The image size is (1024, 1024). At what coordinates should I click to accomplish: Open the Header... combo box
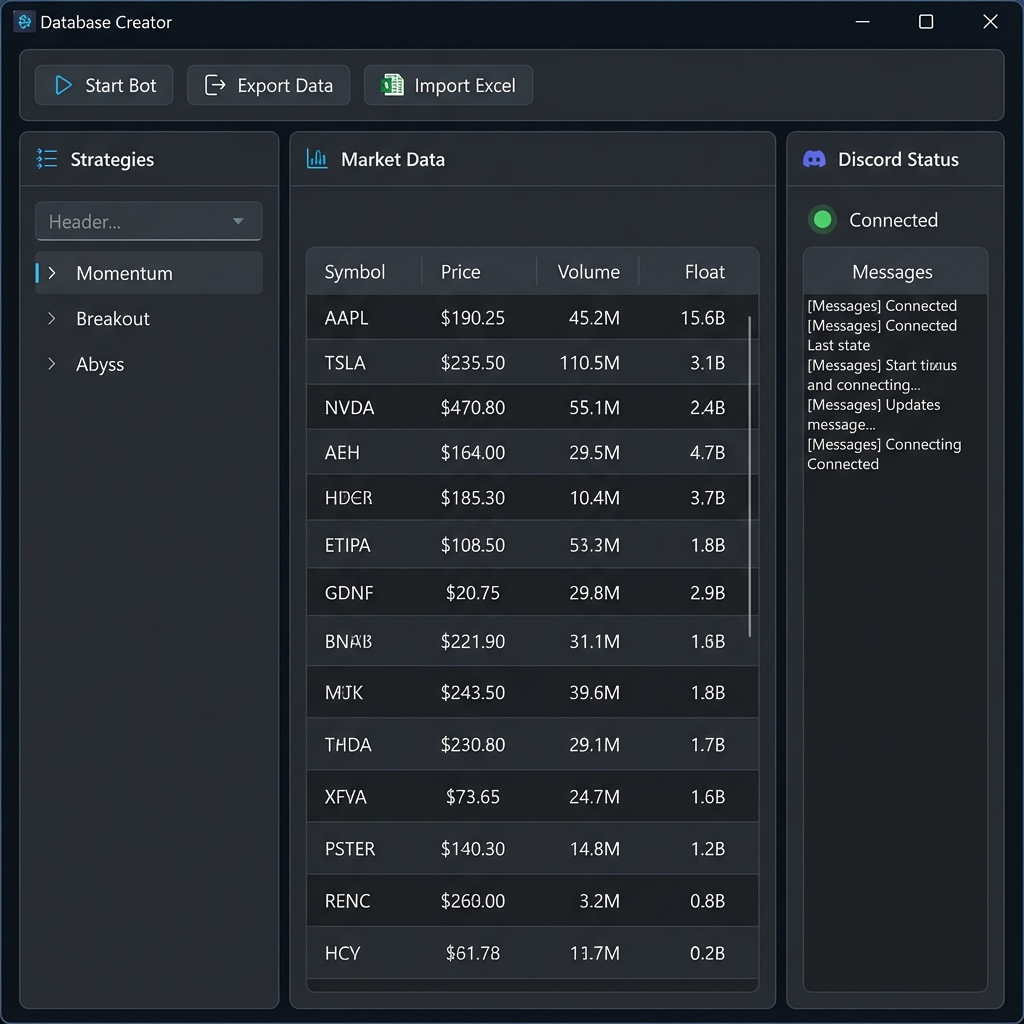point(149,221)
